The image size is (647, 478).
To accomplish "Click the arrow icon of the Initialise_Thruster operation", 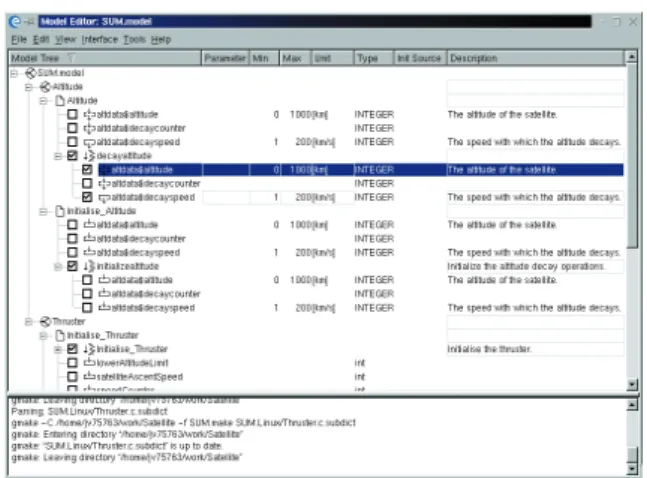I will [89, 349].
